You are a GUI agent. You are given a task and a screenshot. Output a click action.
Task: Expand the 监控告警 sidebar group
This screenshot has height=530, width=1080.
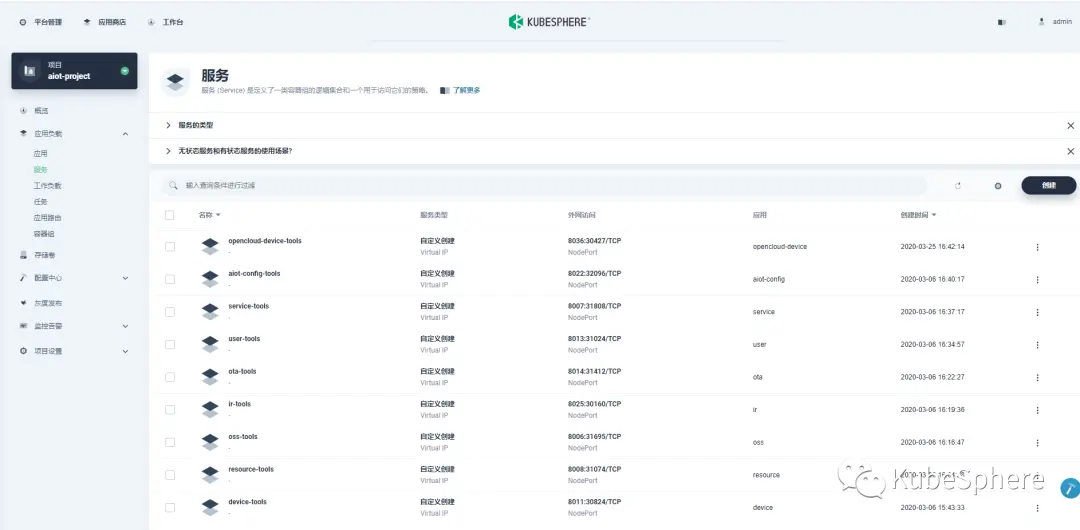[x=125, y=326]
